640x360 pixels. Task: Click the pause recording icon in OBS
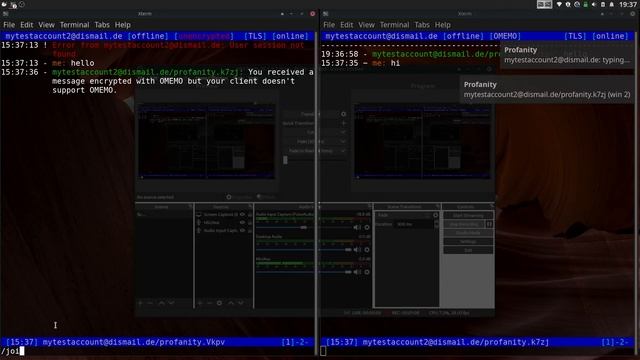click(x=489, y=224)
